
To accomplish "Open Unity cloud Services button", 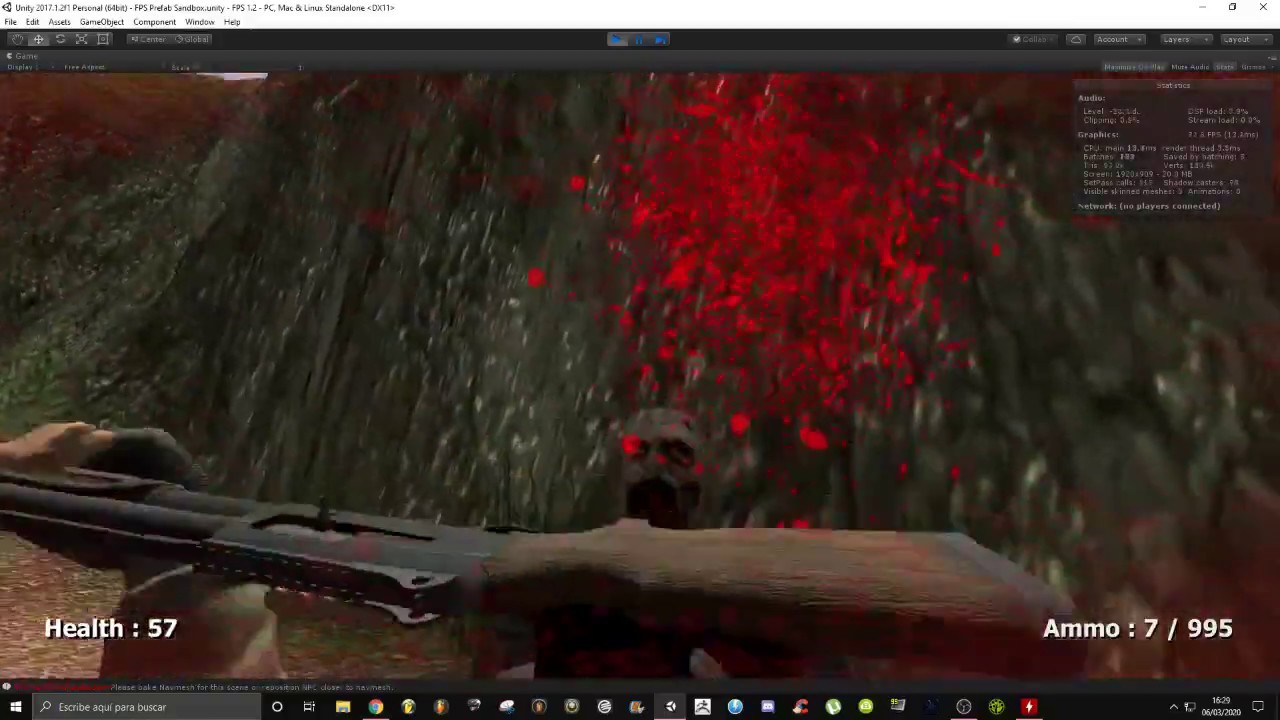I will tap(1076, 39).
